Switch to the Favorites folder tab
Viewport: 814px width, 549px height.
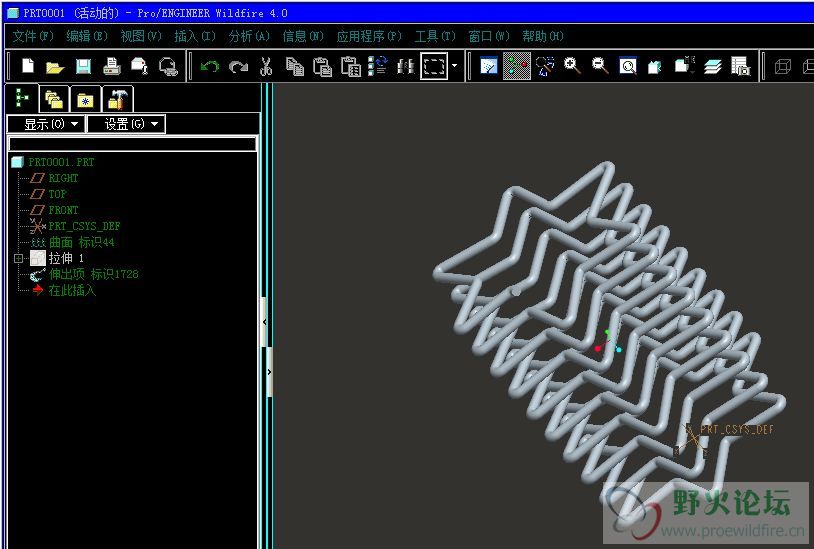click(x=86, y=99)
